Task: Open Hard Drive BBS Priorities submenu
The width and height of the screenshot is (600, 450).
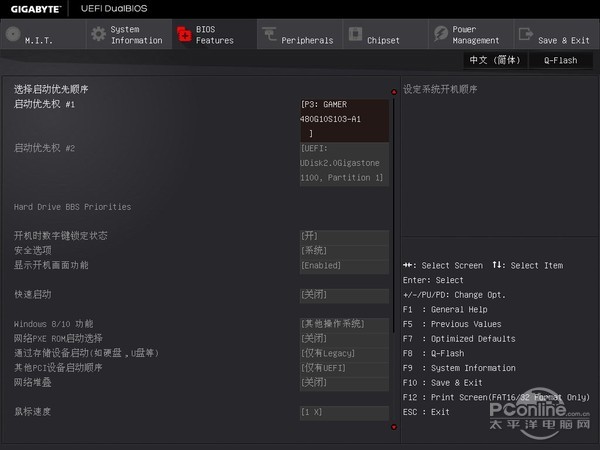Action: pos(72,207)
